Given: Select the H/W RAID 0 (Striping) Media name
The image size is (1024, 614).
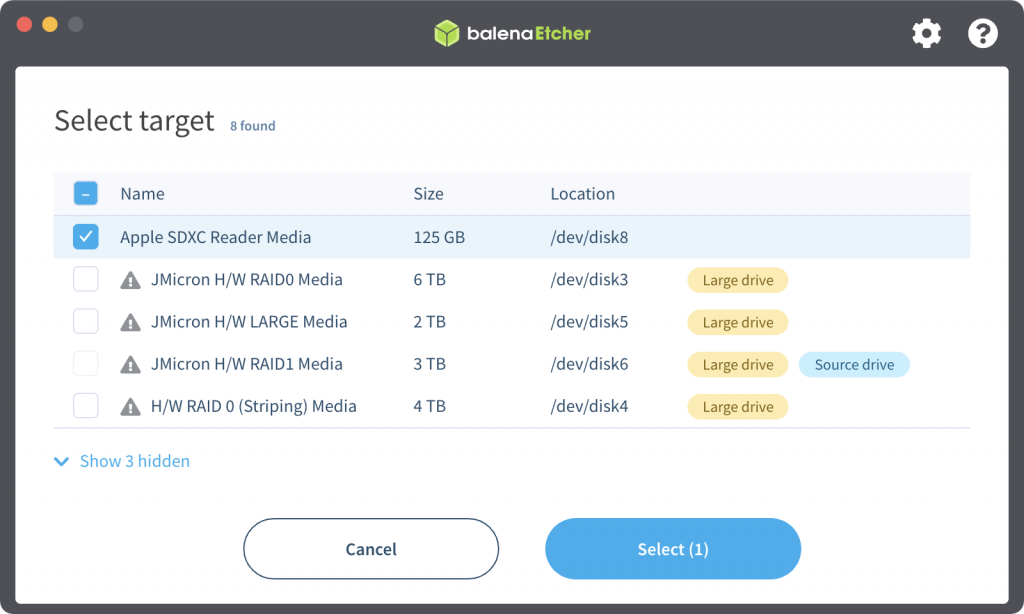Looking at the screenshot, I should (x=253, y=406).
